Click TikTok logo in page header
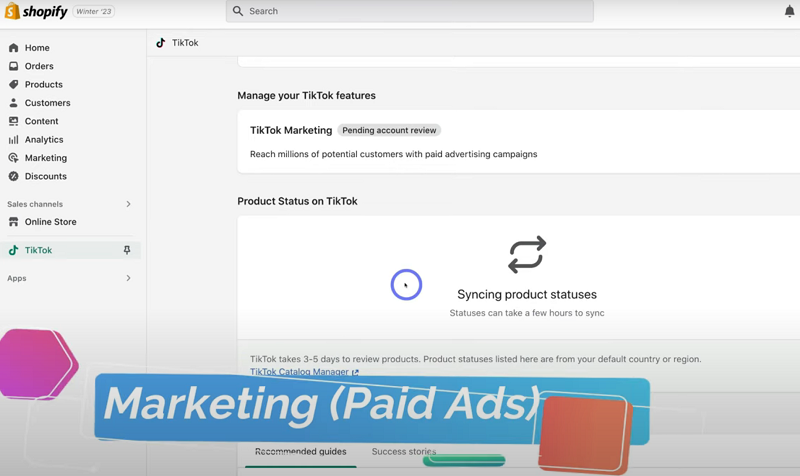800x476 pixels. 161,43
